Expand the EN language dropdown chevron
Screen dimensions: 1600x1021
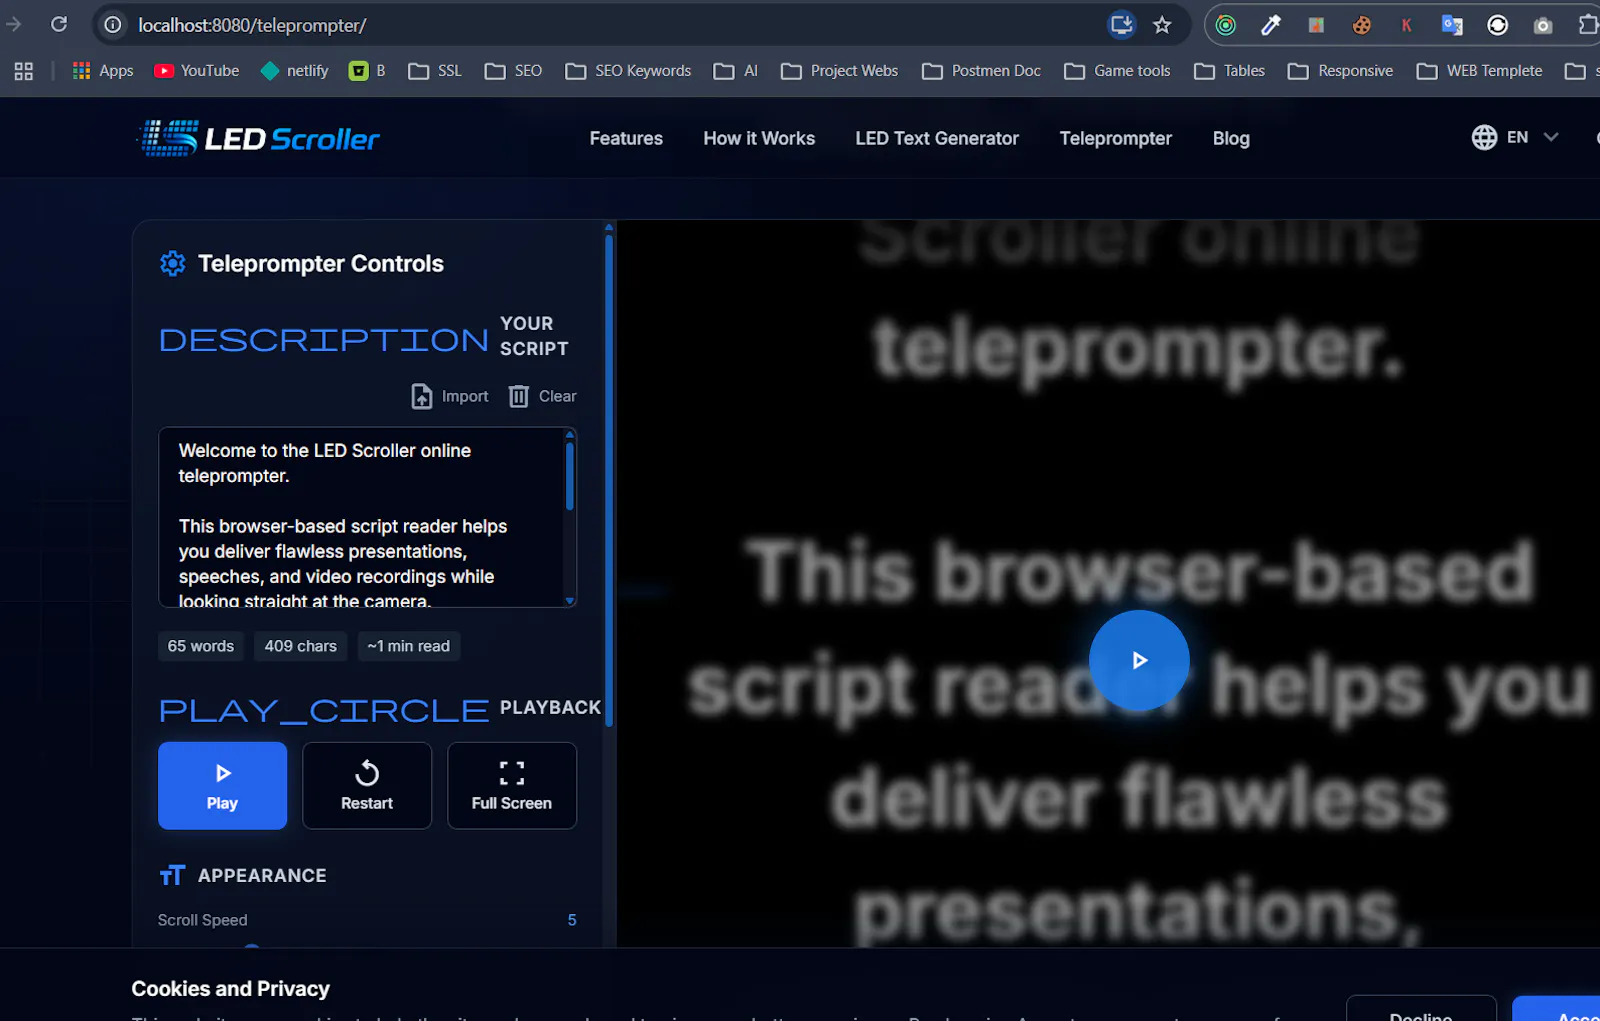(x=1551, y=137)
